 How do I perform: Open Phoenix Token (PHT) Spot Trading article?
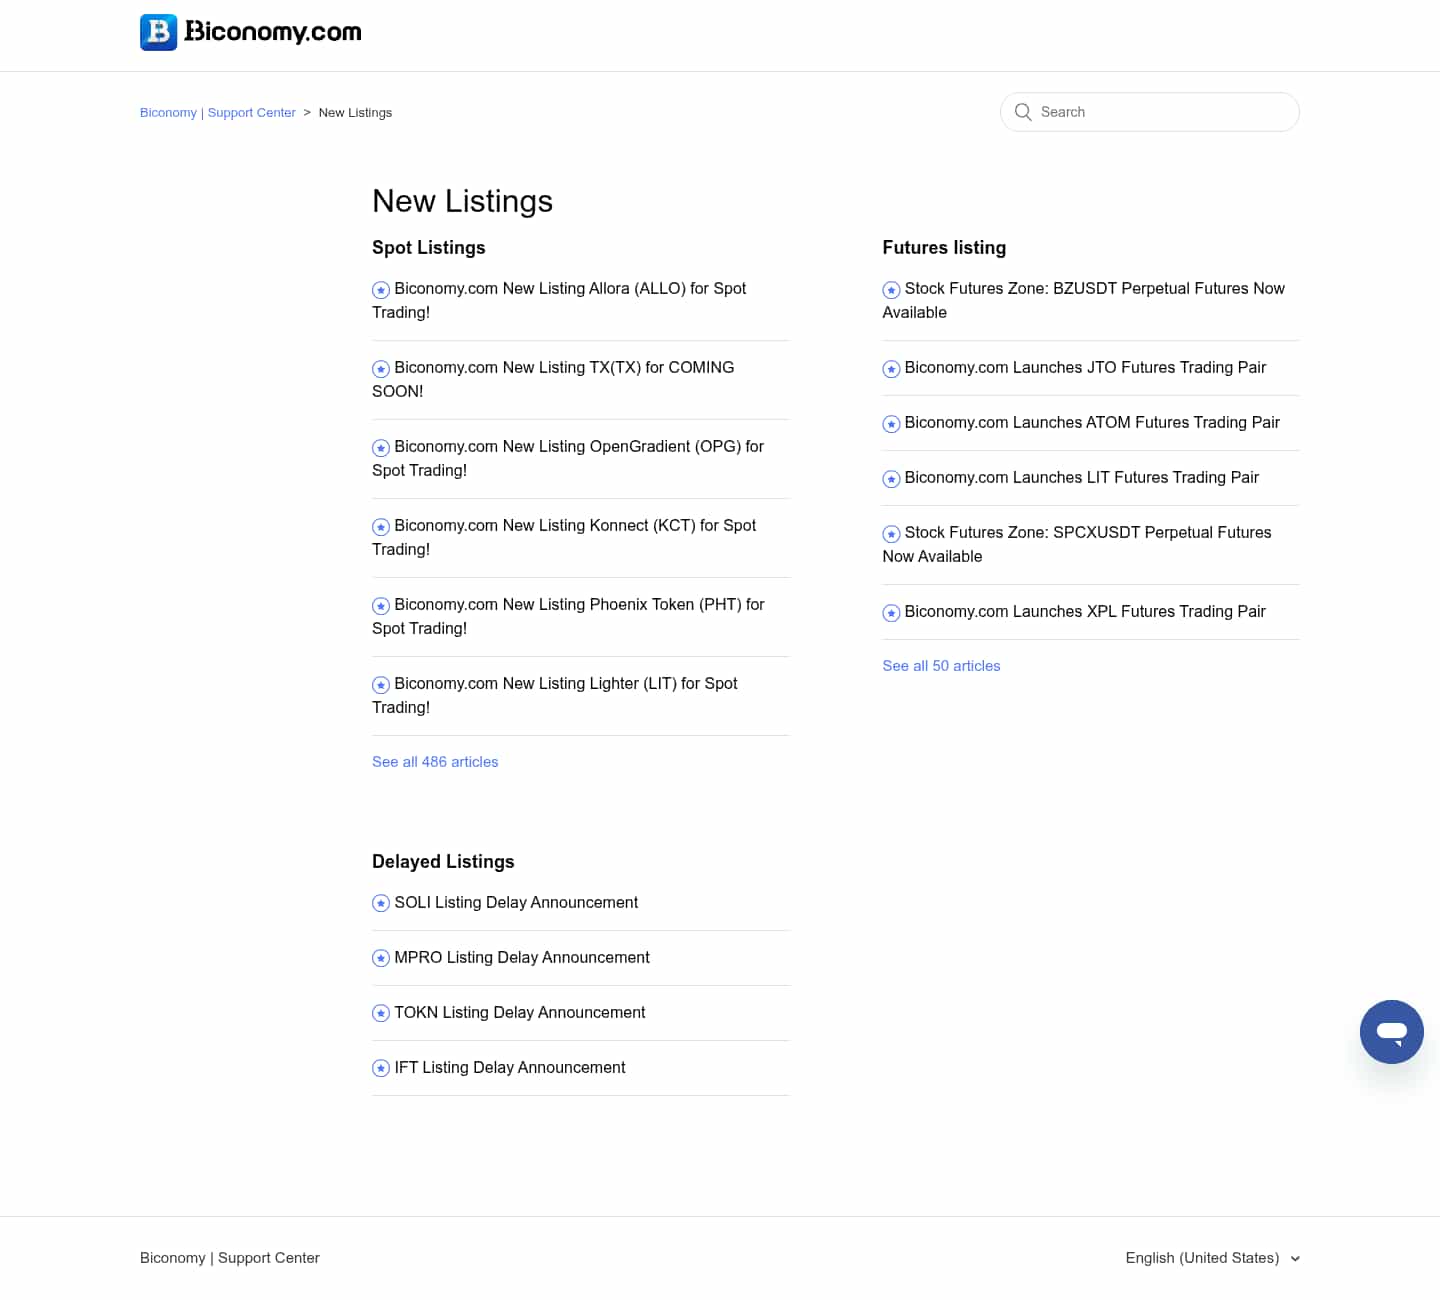click(568, 616)
